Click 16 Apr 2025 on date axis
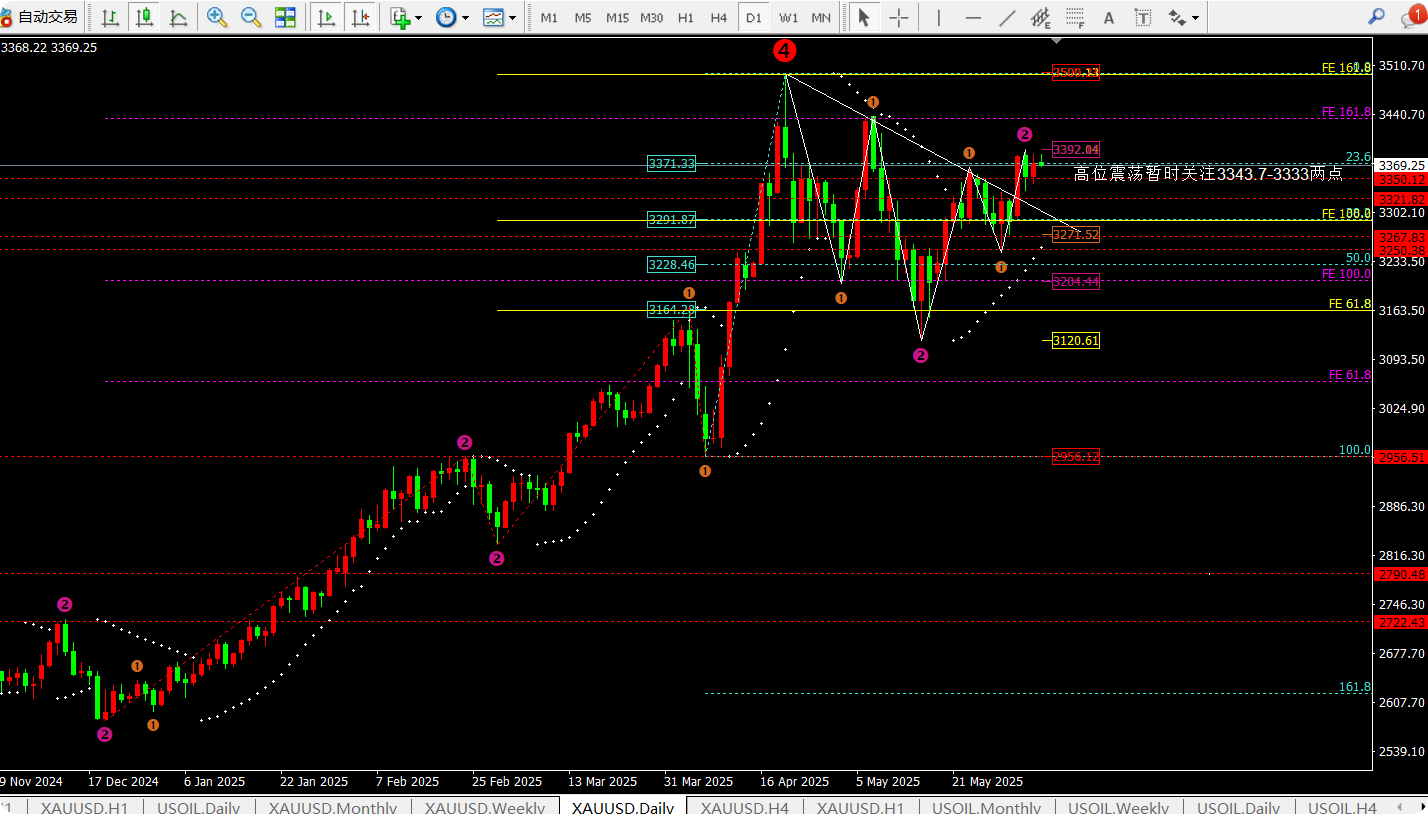 [794, 782]
